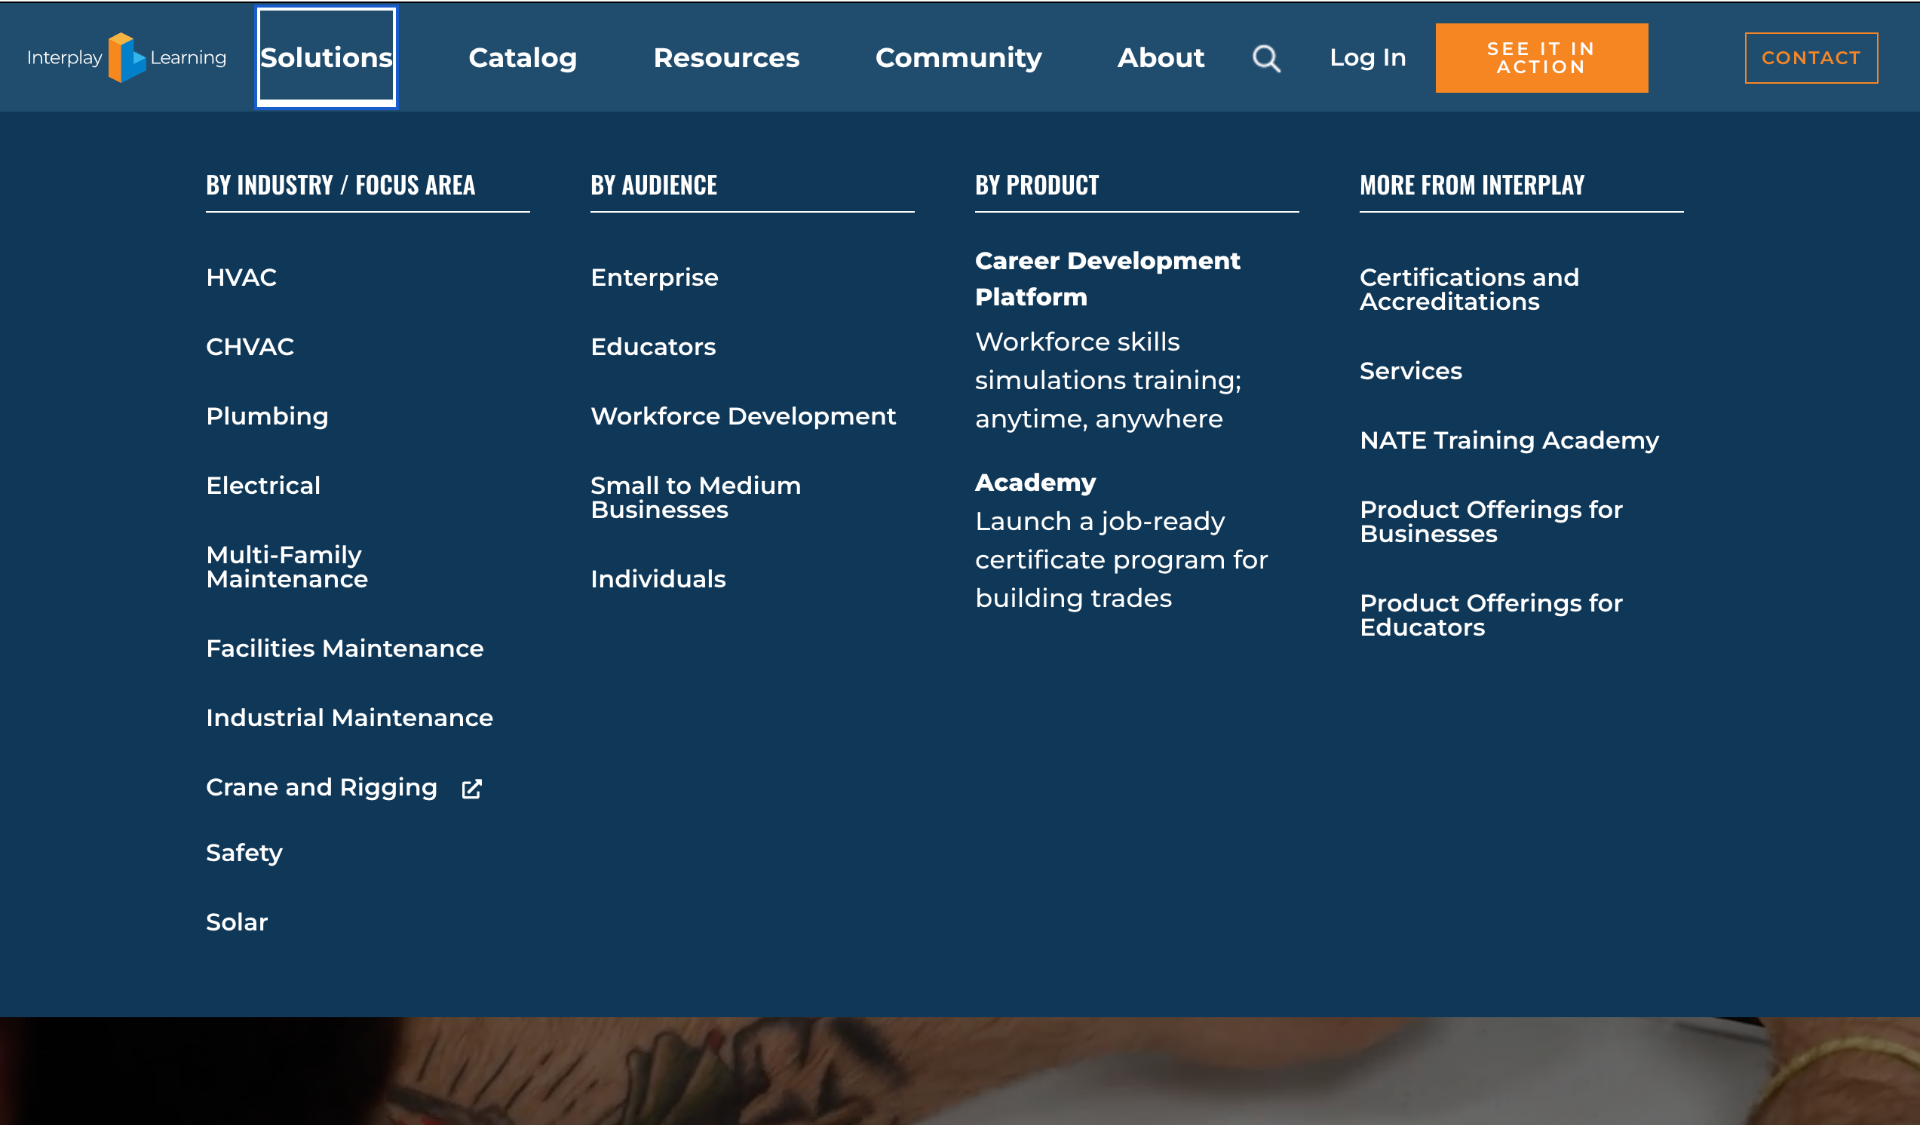
Task: Open the Catalog menu
Action: click(522, 58)
